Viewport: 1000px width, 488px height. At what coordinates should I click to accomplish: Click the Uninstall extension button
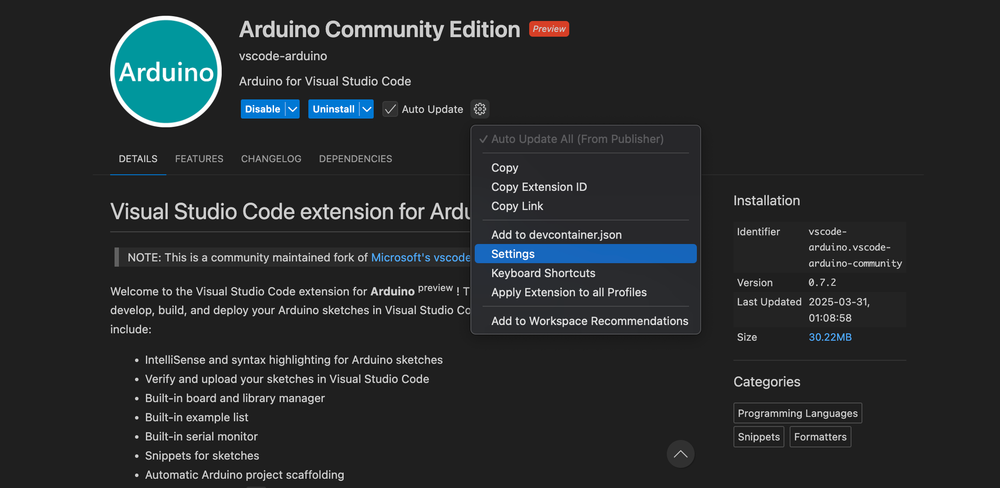[333, 109]
